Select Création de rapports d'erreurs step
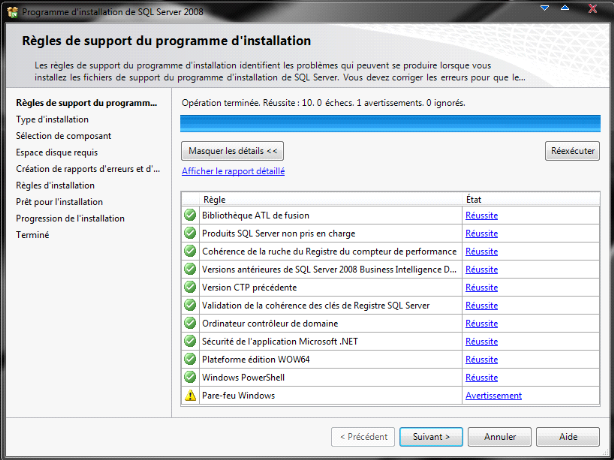 [88, 169]
